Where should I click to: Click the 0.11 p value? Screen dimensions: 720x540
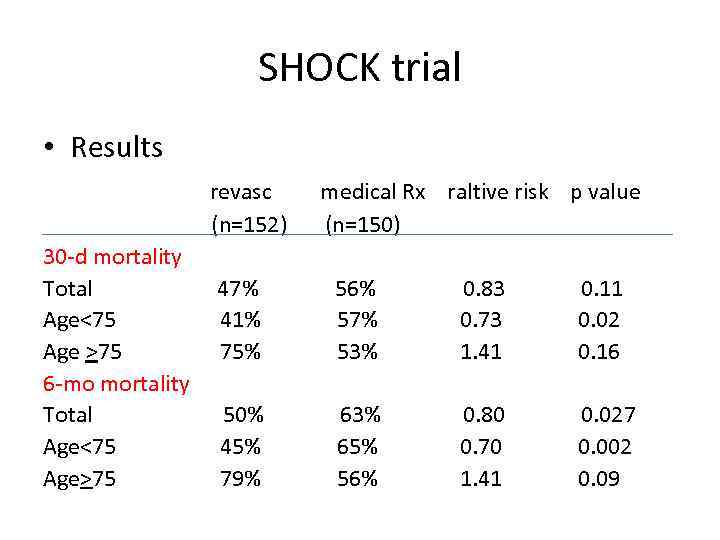[x=602, y=289]
